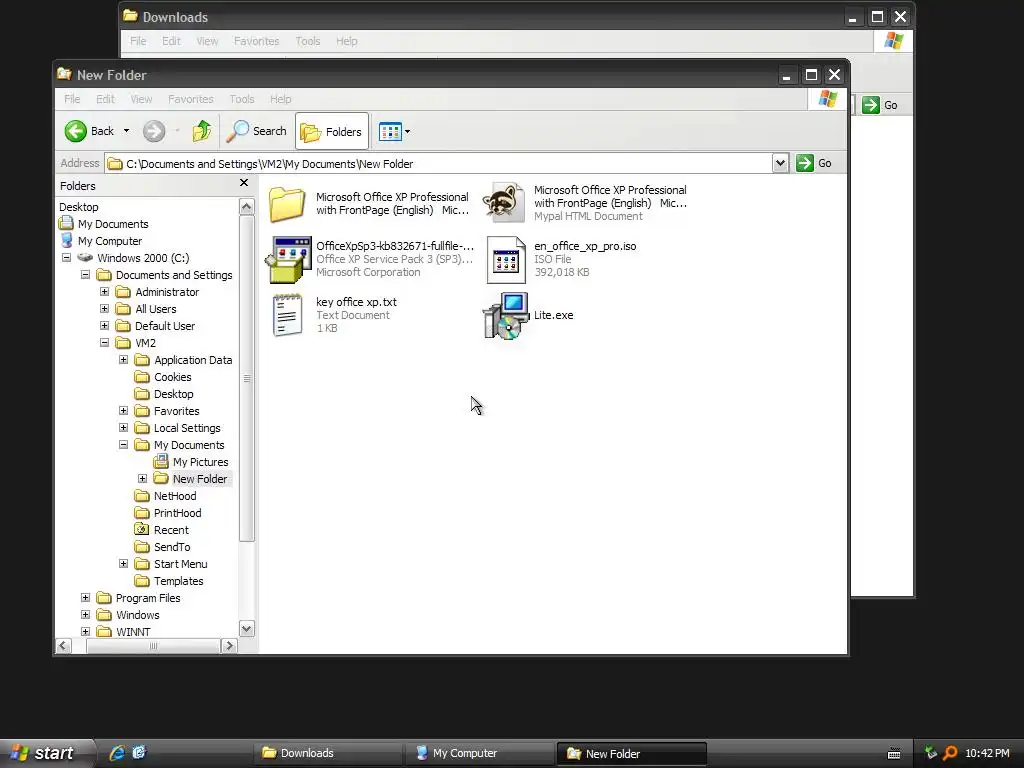Viewport: 1024px width, 768px height.
Task: Select the NetHood folder in tree
Action: (x=175, y=496)
